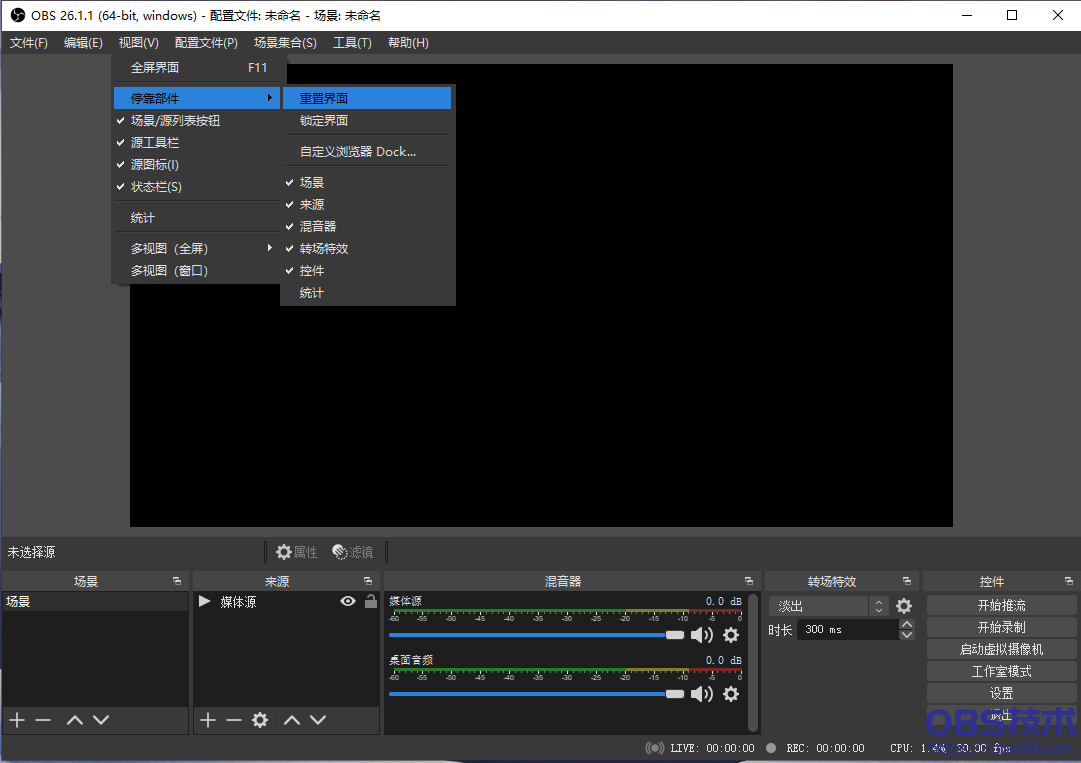This screenshot has height=763, width=1081.
Task: Toggle 混音器 dock in submenu
Action: click(x=367, y=227)
